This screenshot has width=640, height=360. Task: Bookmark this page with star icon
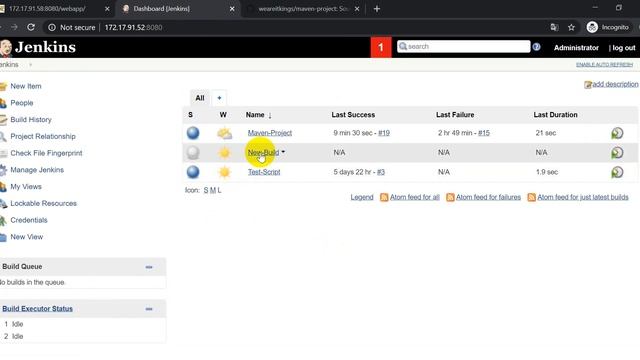coord(571,27)
